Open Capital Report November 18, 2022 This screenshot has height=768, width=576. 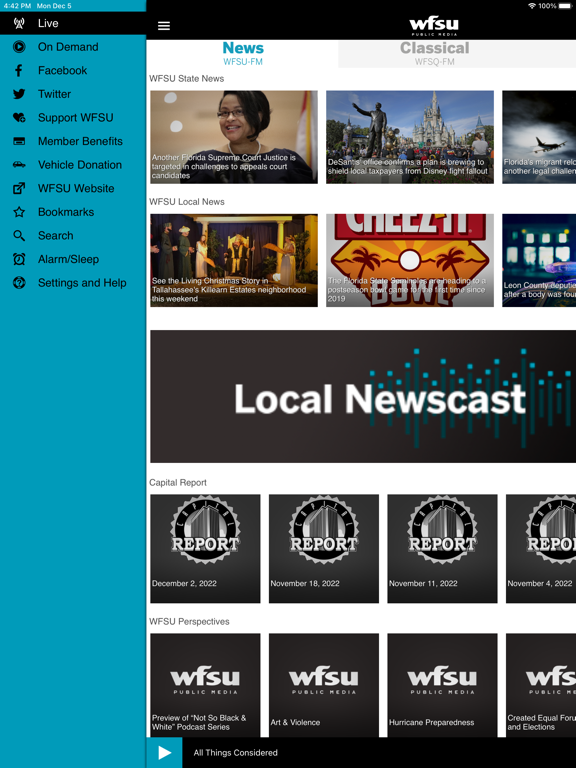(324, 549)
